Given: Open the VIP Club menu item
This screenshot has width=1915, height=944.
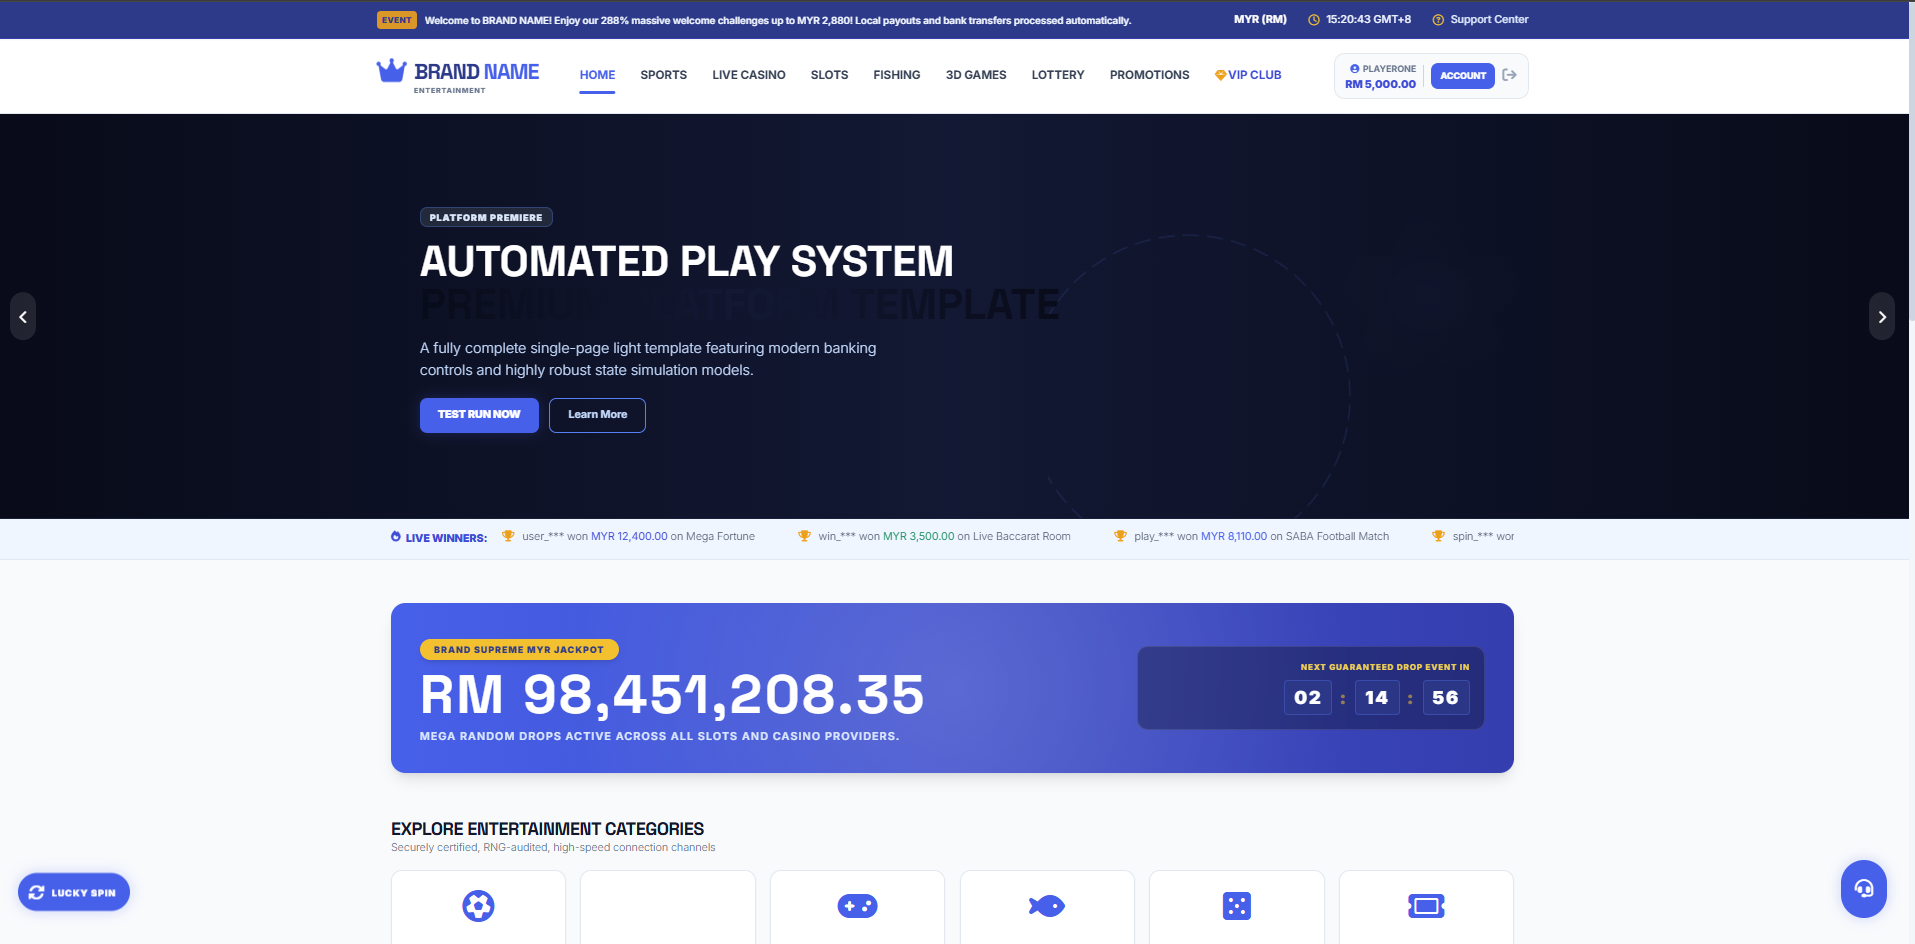Looking at the screenshot, I should click(x=1248, y=75).
